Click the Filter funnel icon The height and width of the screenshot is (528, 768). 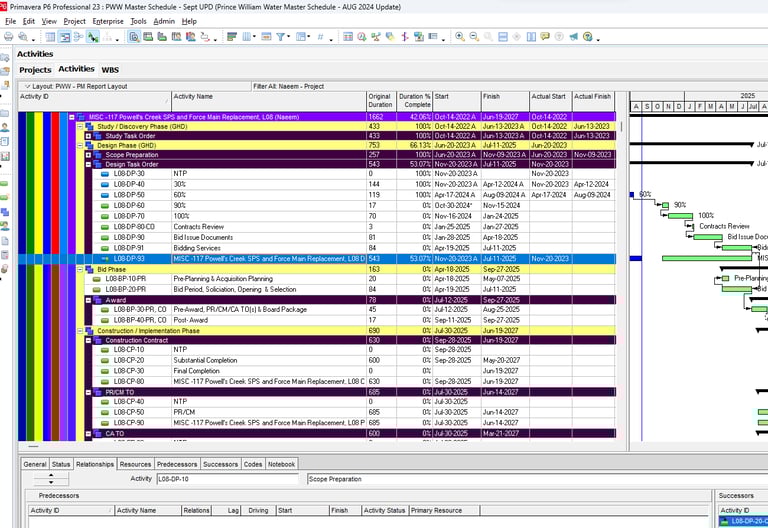(x=281, y=37)
